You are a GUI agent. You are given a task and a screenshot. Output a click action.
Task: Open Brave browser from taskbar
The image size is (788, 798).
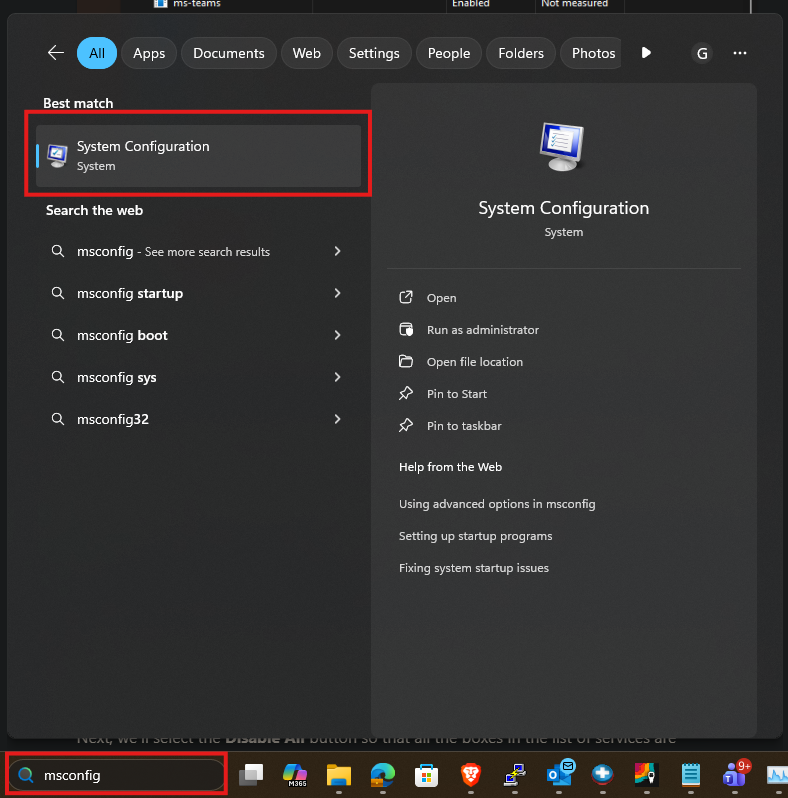pos(470,775)
